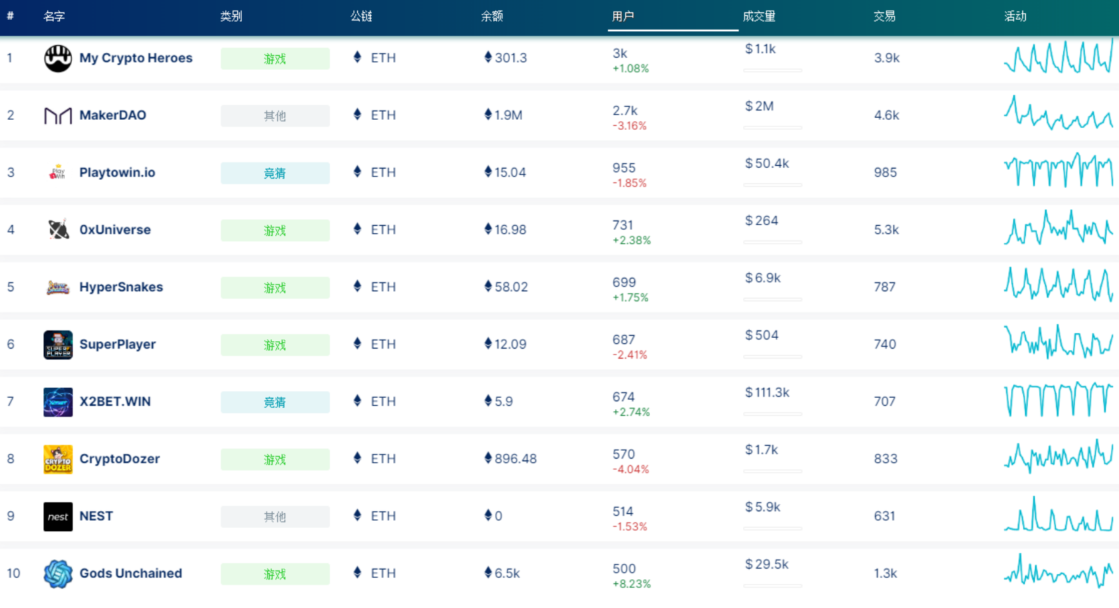Sort by the 公链 column header
The height and width of the screenshot is (608, 1119).
pos(361,16)
